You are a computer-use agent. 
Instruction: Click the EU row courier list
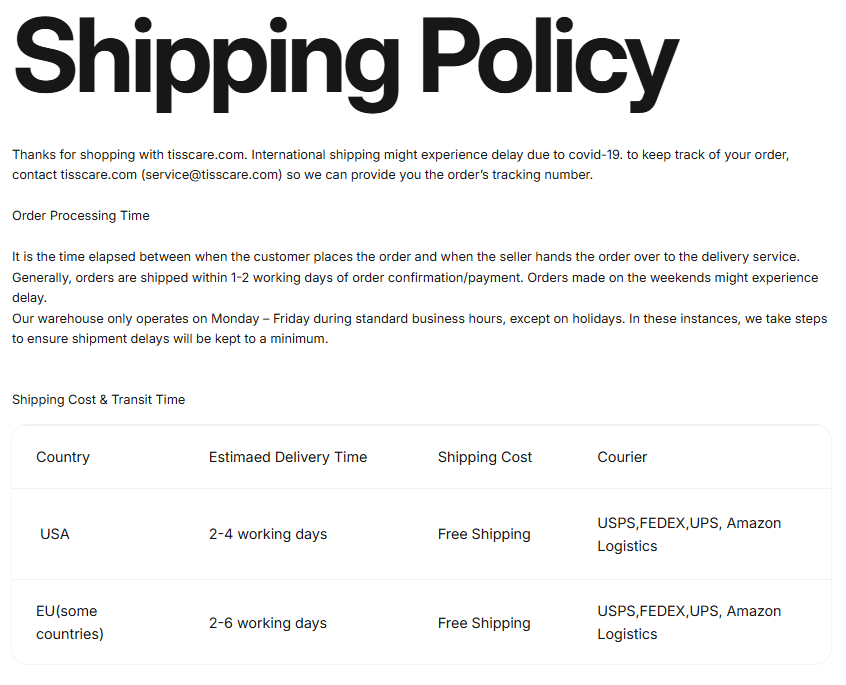tap(689, 622)
